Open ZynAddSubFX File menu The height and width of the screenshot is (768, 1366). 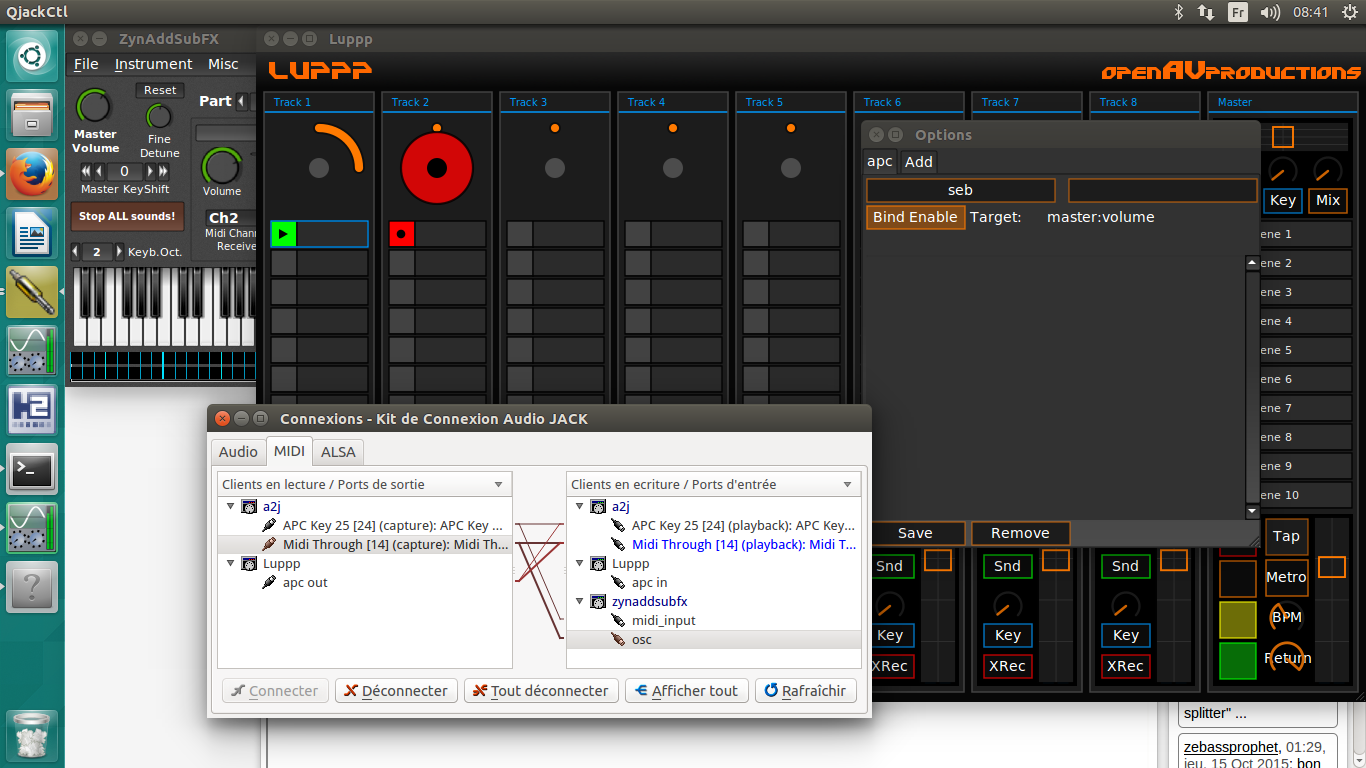coord(87,64)
